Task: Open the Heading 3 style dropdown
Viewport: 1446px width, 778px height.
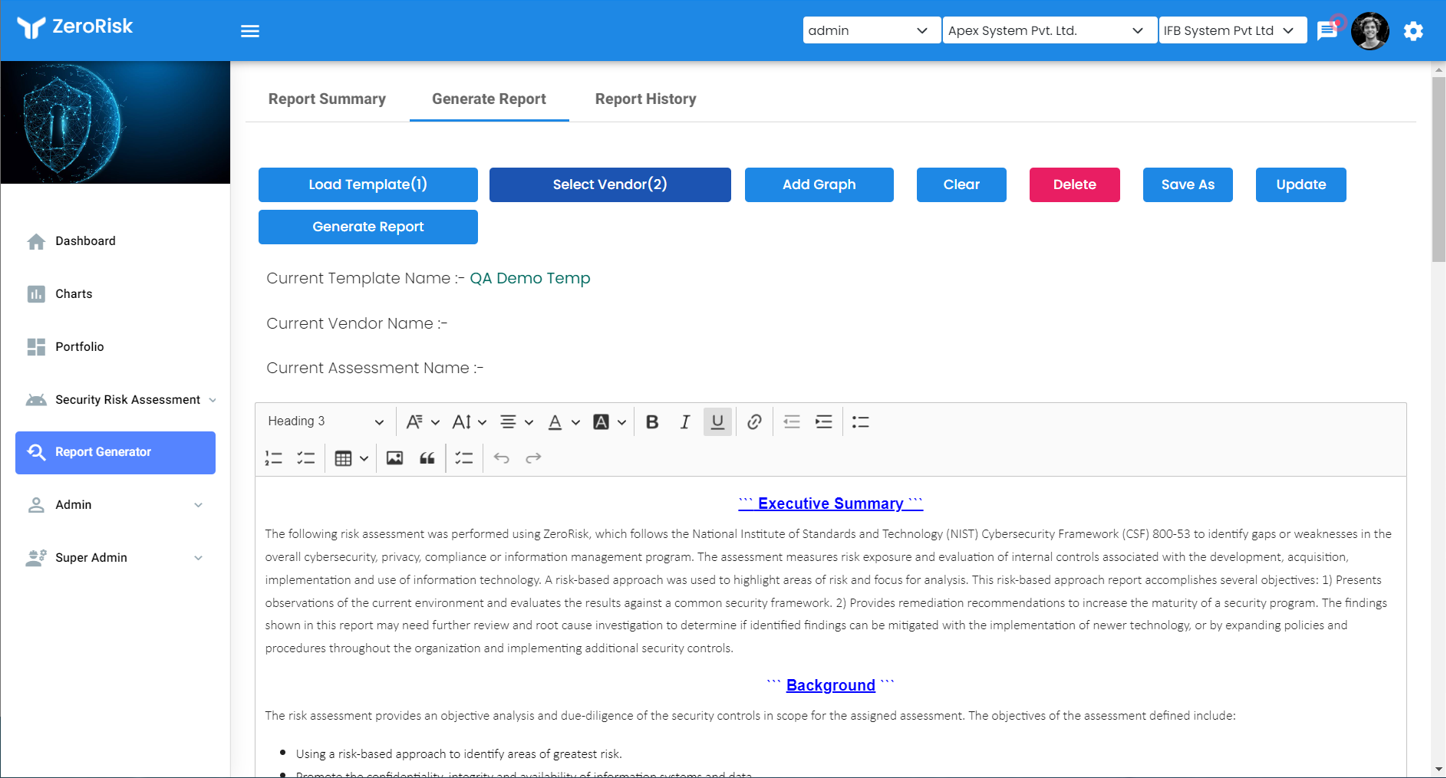Action: point(326,422)
